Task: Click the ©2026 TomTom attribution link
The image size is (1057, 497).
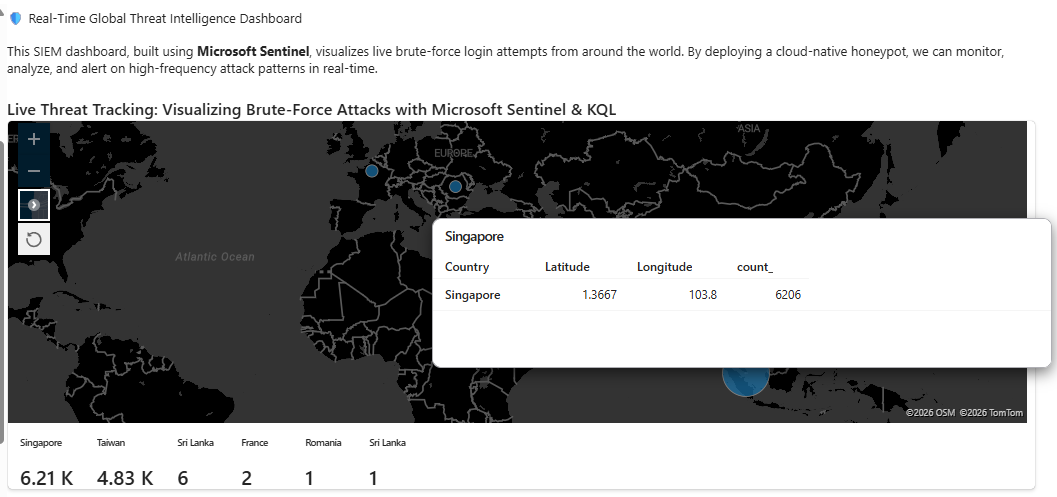Action: click(991, 413)
